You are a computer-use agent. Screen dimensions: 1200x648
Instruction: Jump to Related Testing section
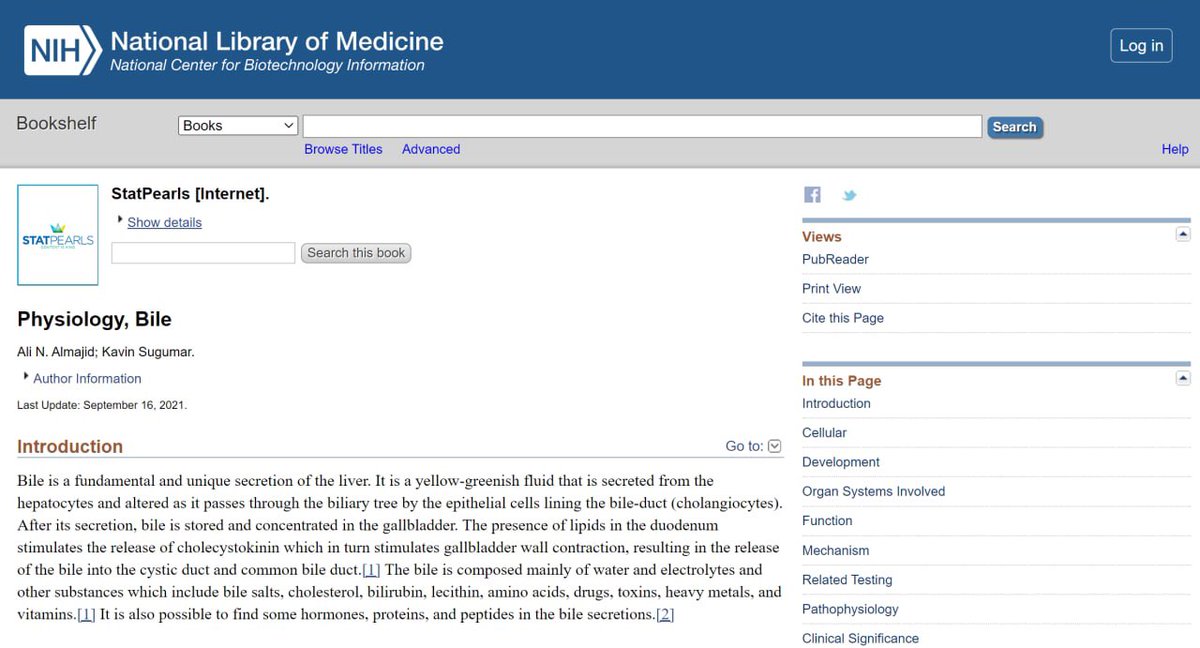[x=847, y=579]
